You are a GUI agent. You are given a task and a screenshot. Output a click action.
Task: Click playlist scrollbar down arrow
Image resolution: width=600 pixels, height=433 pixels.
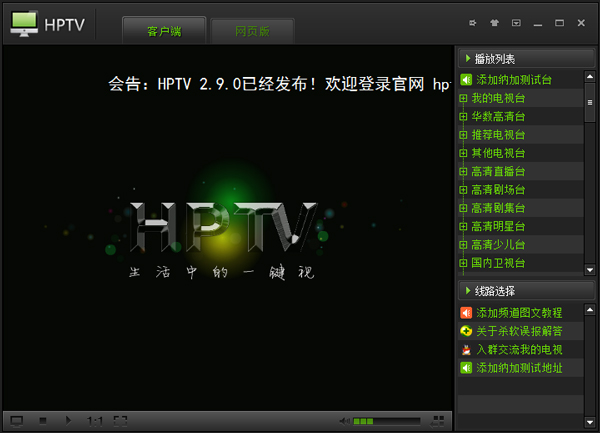pos(590,270)
